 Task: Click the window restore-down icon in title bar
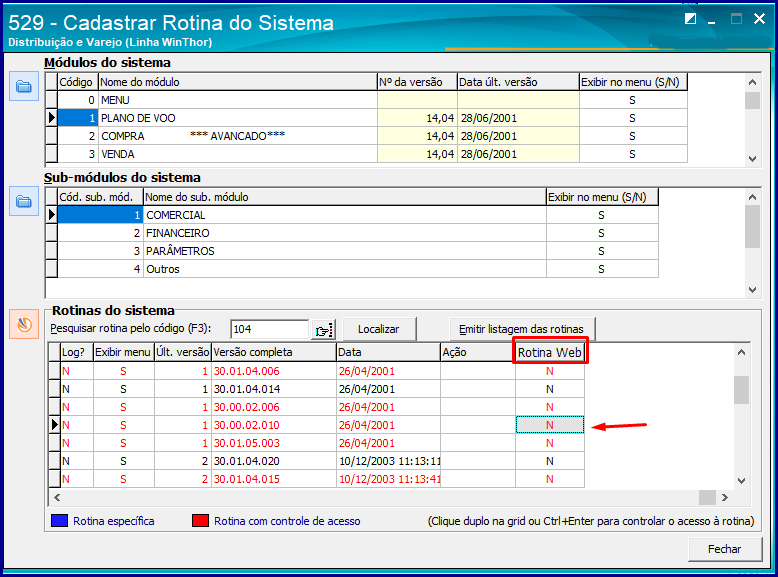690,19
